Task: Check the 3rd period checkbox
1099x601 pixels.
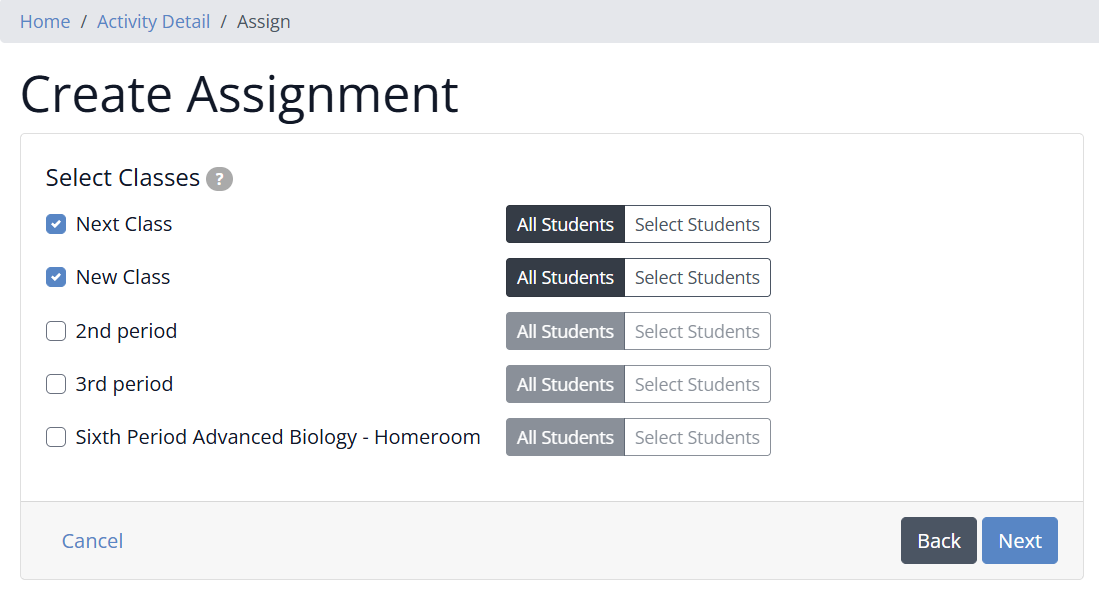Action: pos(56,384)
